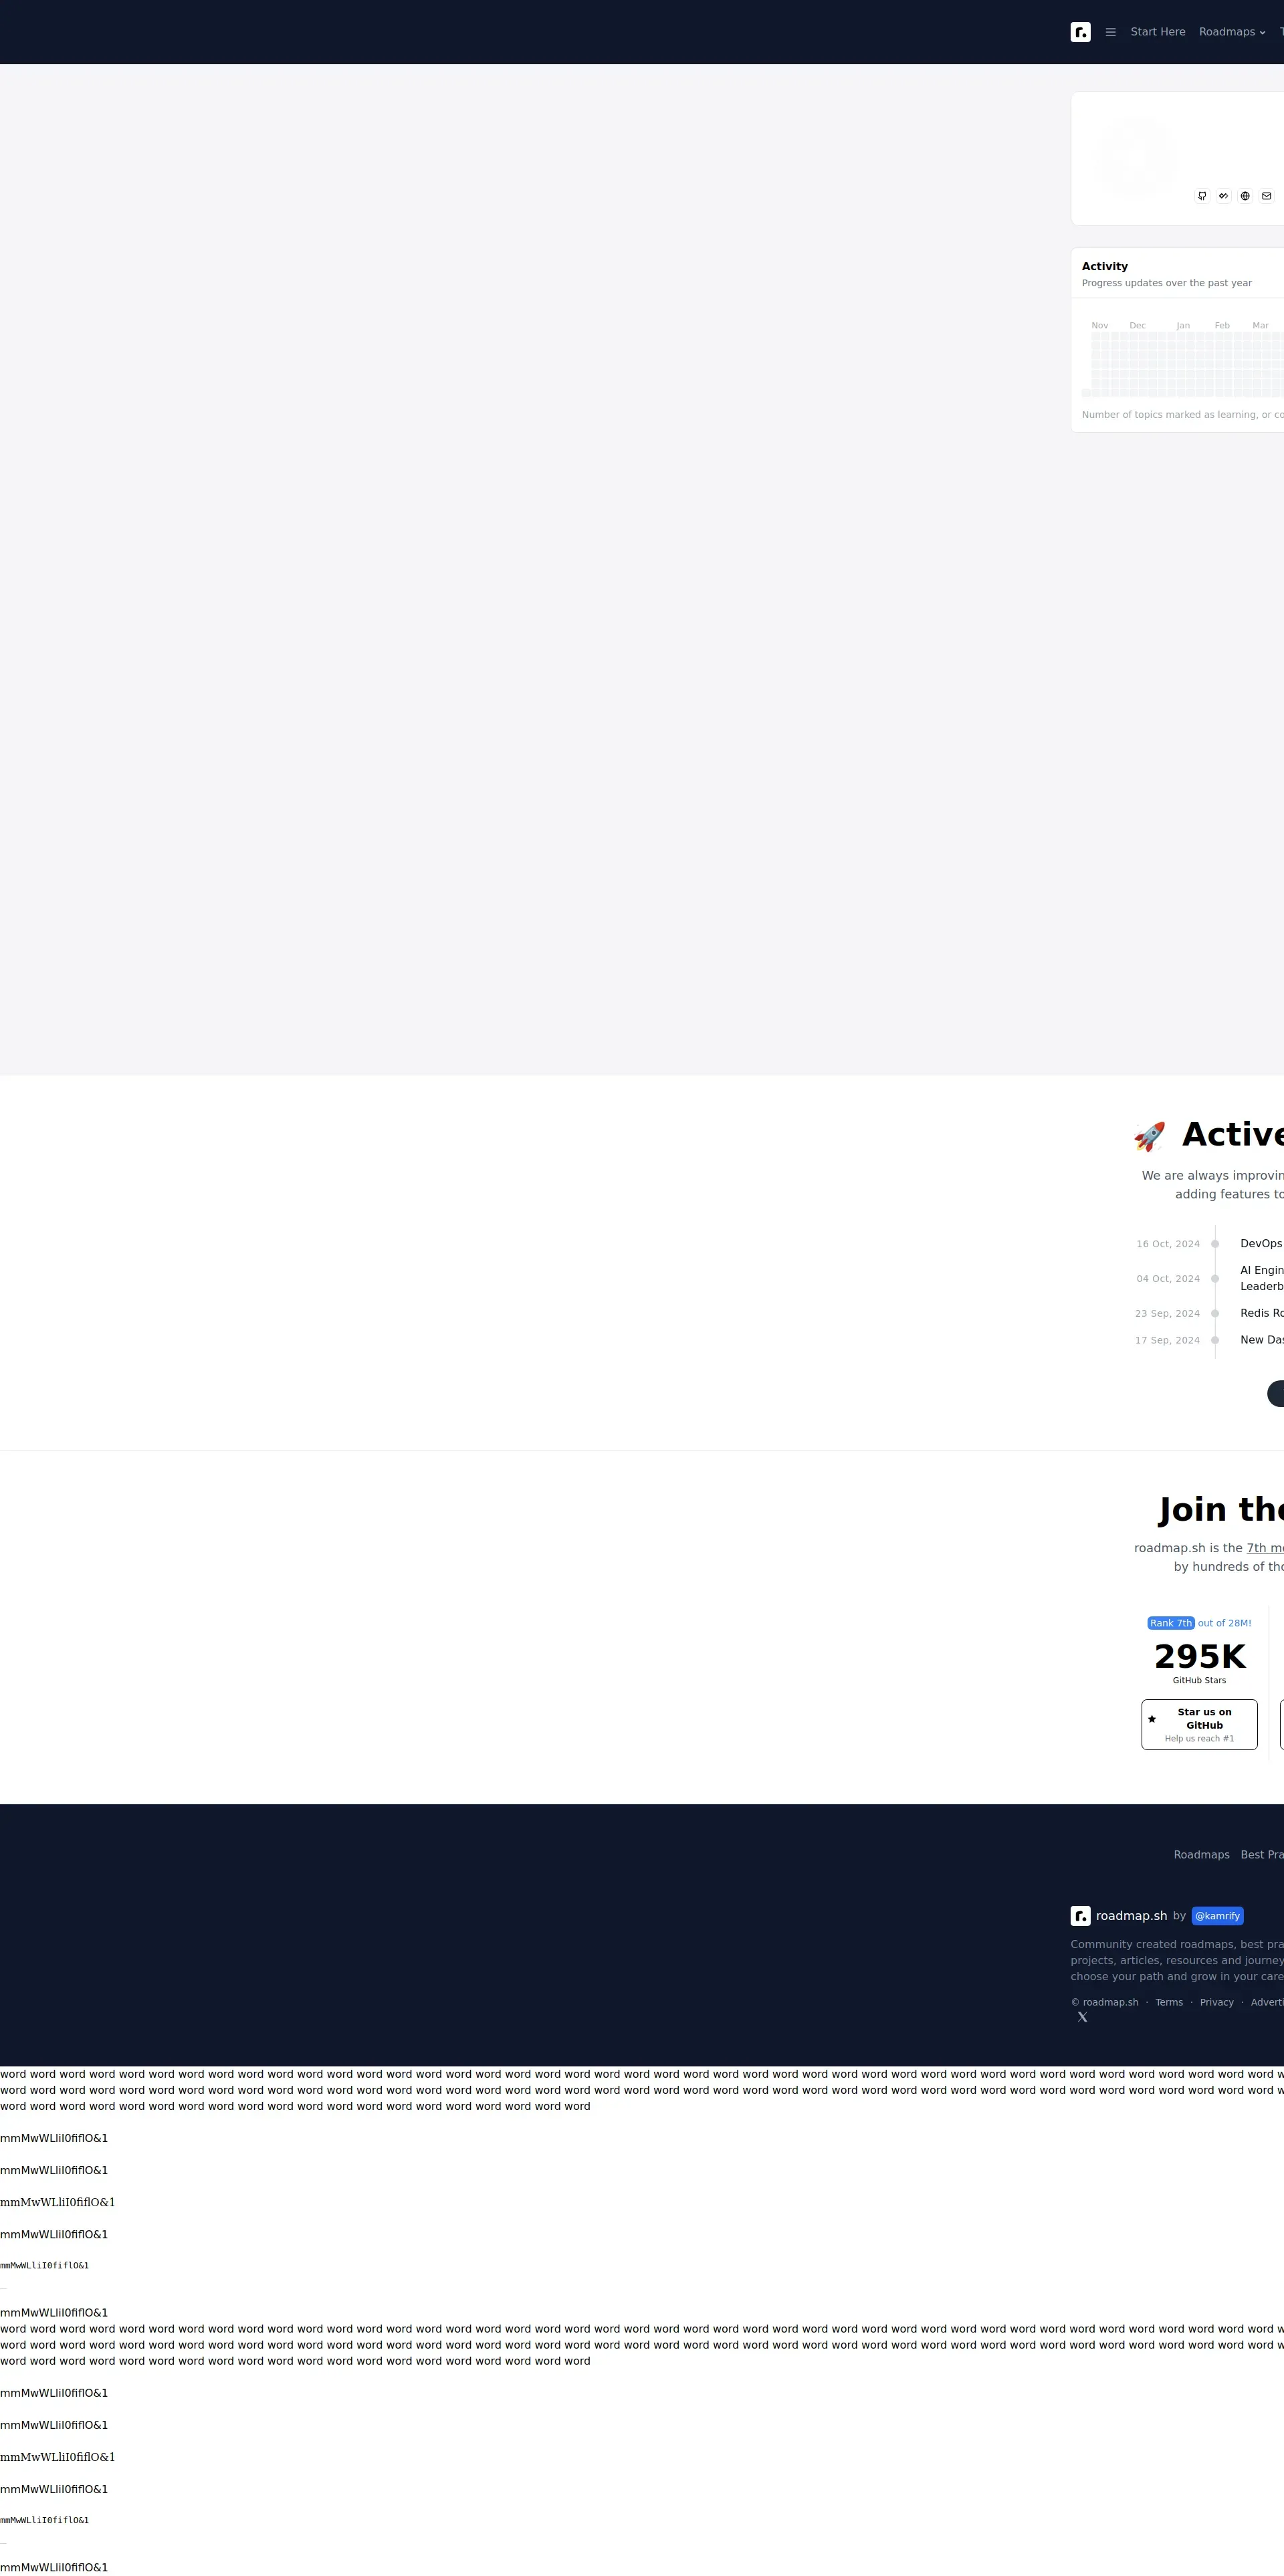The height and width of the screenshot is (2576, 1284).
Task: Open the hamburger menu icon
Action: tap(1110, 32)
